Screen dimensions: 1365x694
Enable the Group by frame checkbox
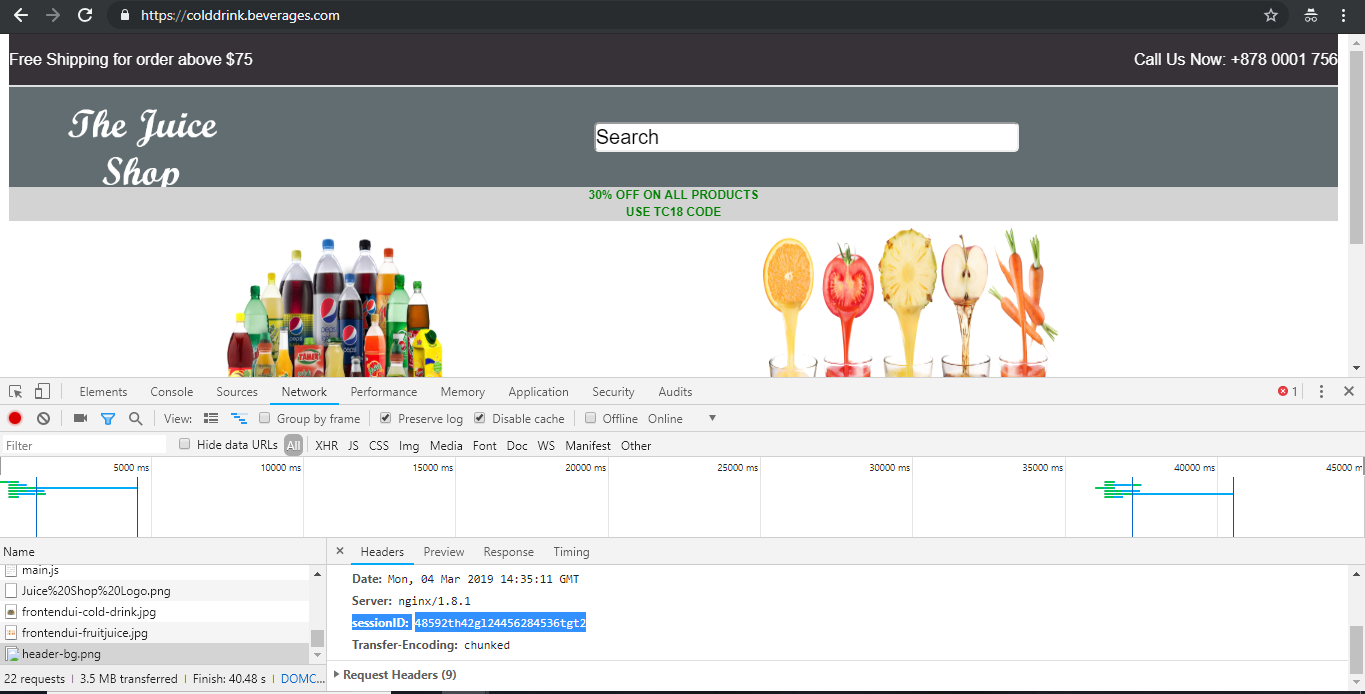click(x=264, y=418)
